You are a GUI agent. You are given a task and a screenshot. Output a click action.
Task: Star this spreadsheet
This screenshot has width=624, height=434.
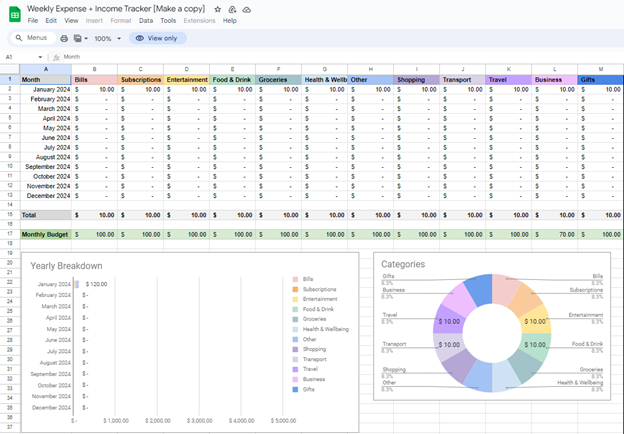217,9
